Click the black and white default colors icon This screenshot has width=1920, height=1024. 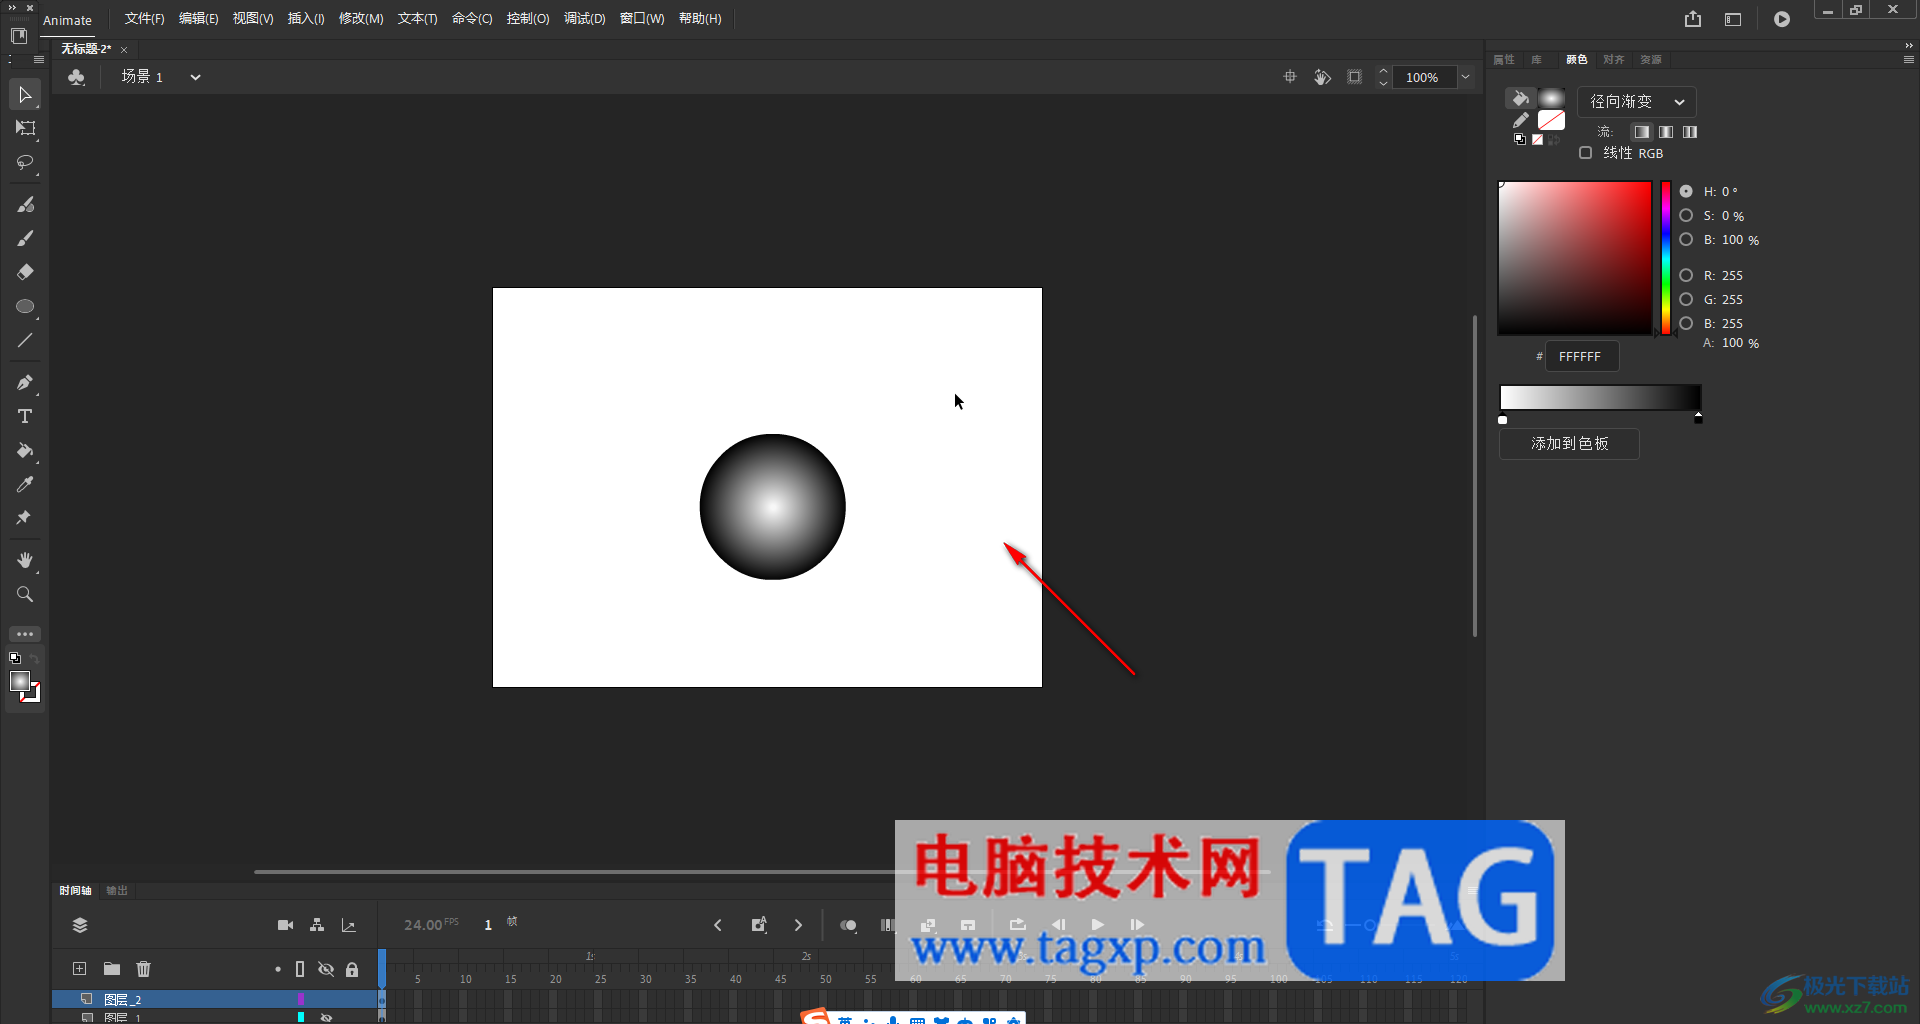click(1520, 139)
